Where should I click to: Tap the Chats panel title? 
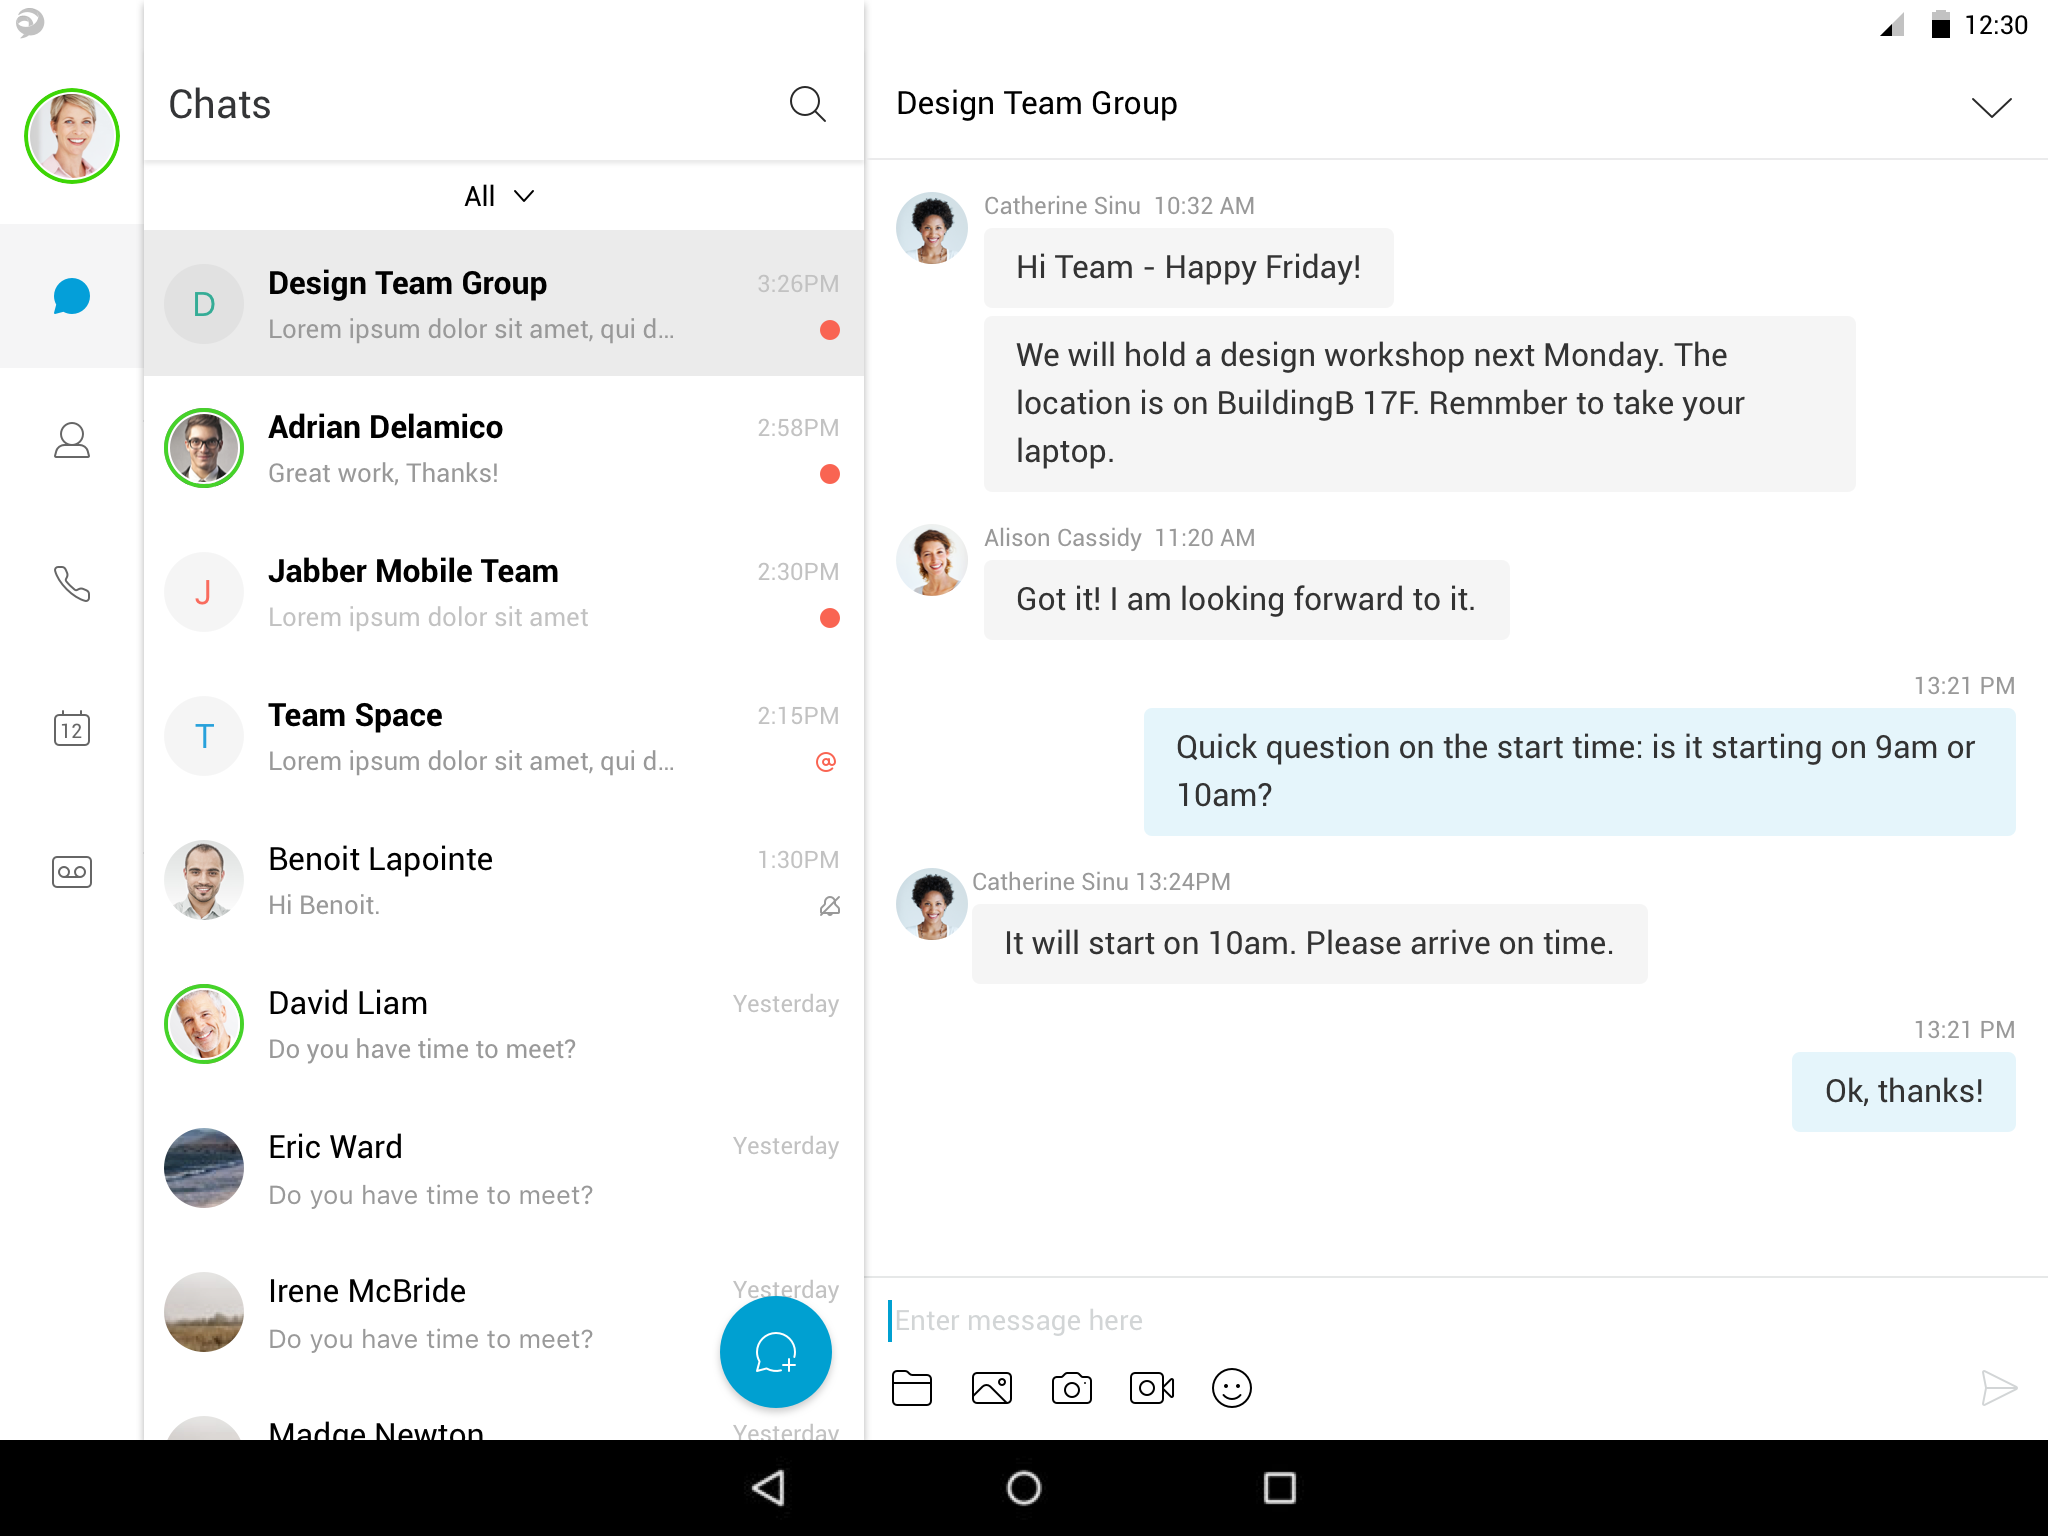pos(220,104)
